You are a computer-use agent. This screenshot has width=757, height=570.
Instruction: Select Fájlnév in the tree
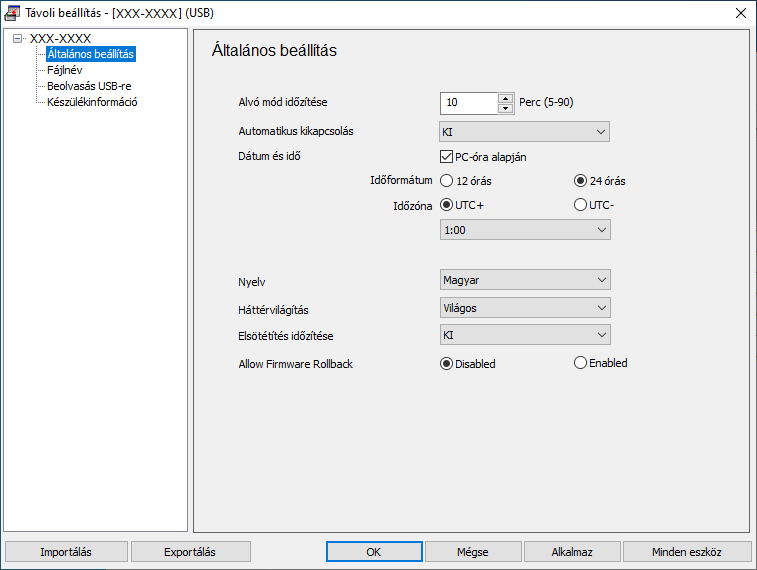tap(64, 70)
